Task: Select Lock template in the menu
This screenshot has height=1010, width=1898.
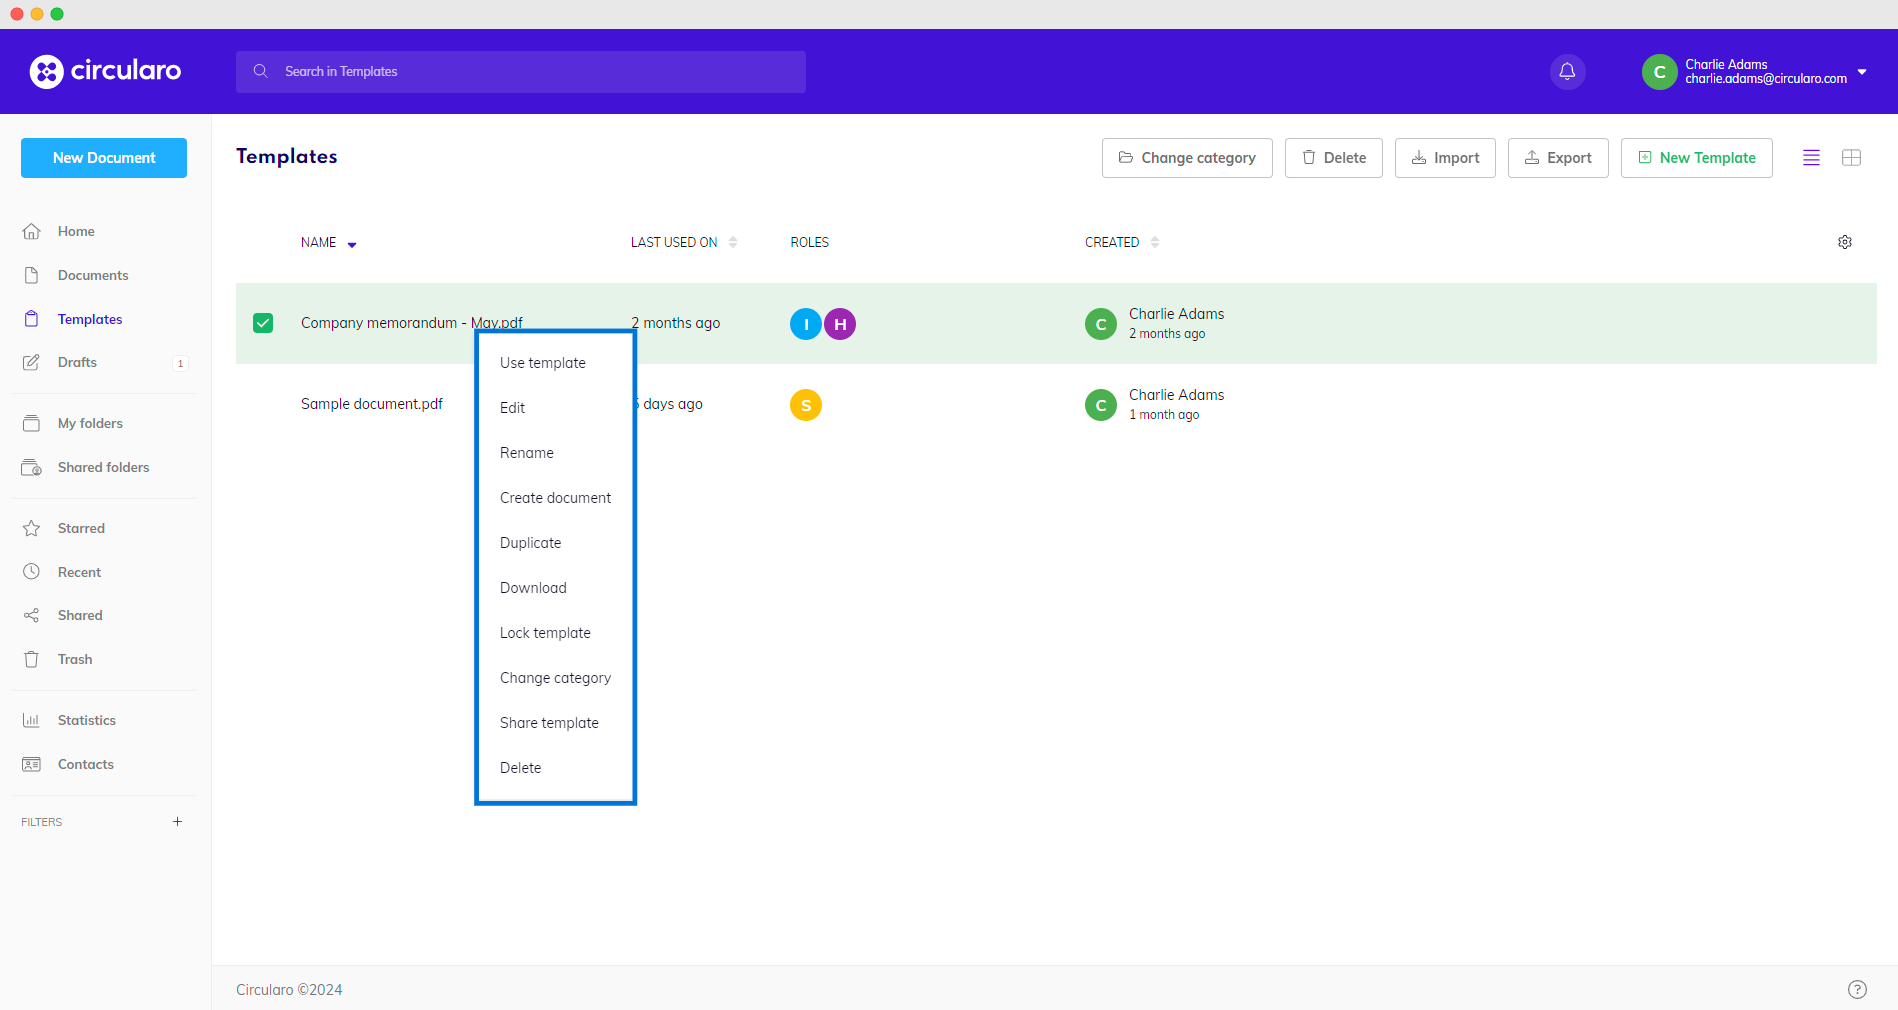Action: click(545, 632)
